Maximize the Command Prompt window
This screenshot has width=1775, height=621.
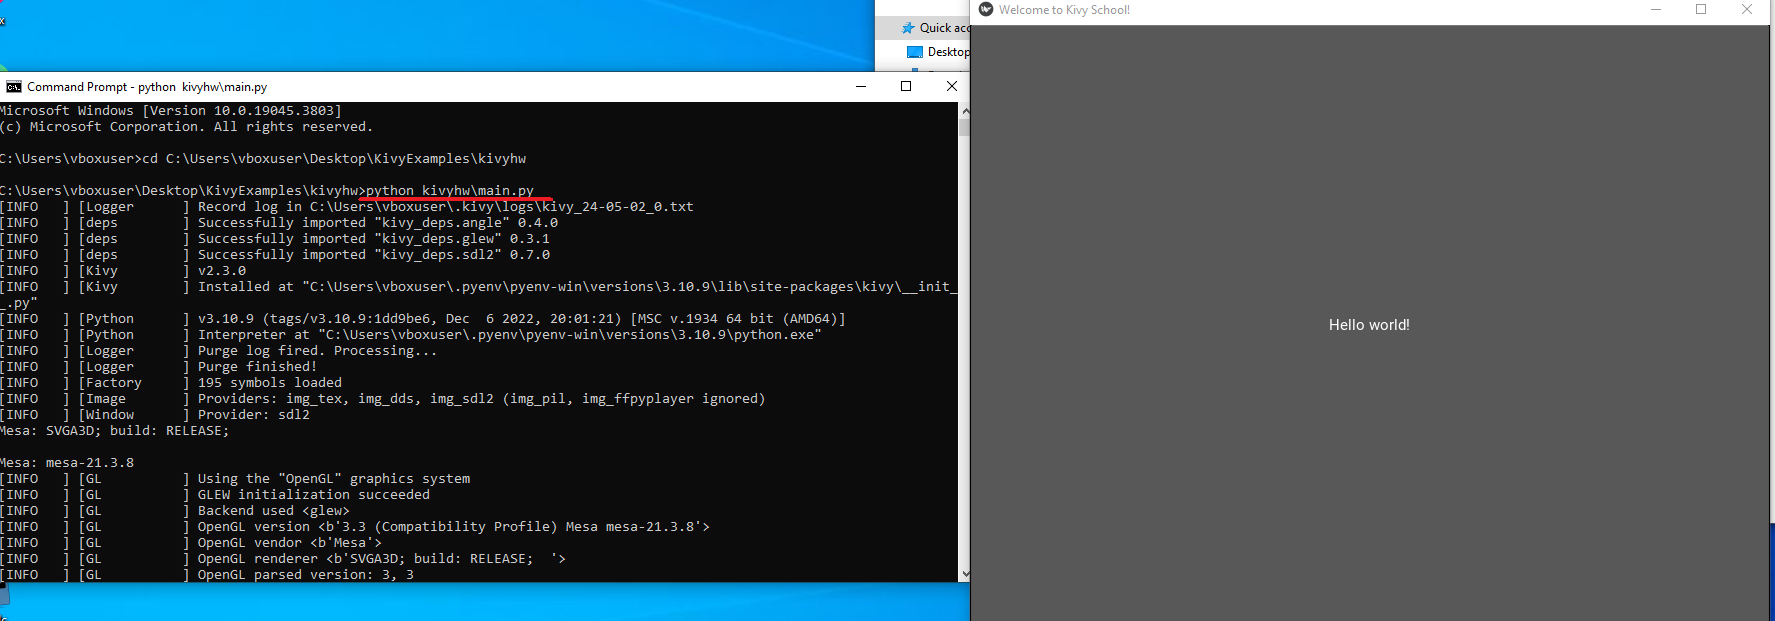[906, 86]
